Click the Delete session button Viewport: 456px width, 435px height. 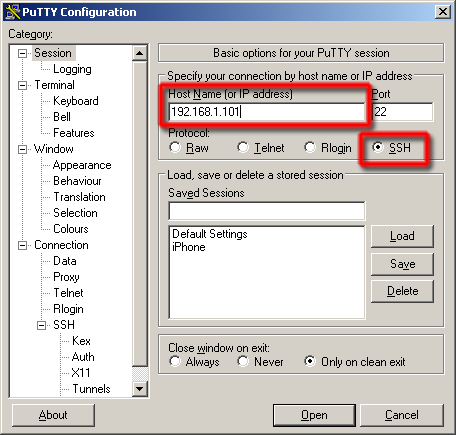[x=402, y=291]
